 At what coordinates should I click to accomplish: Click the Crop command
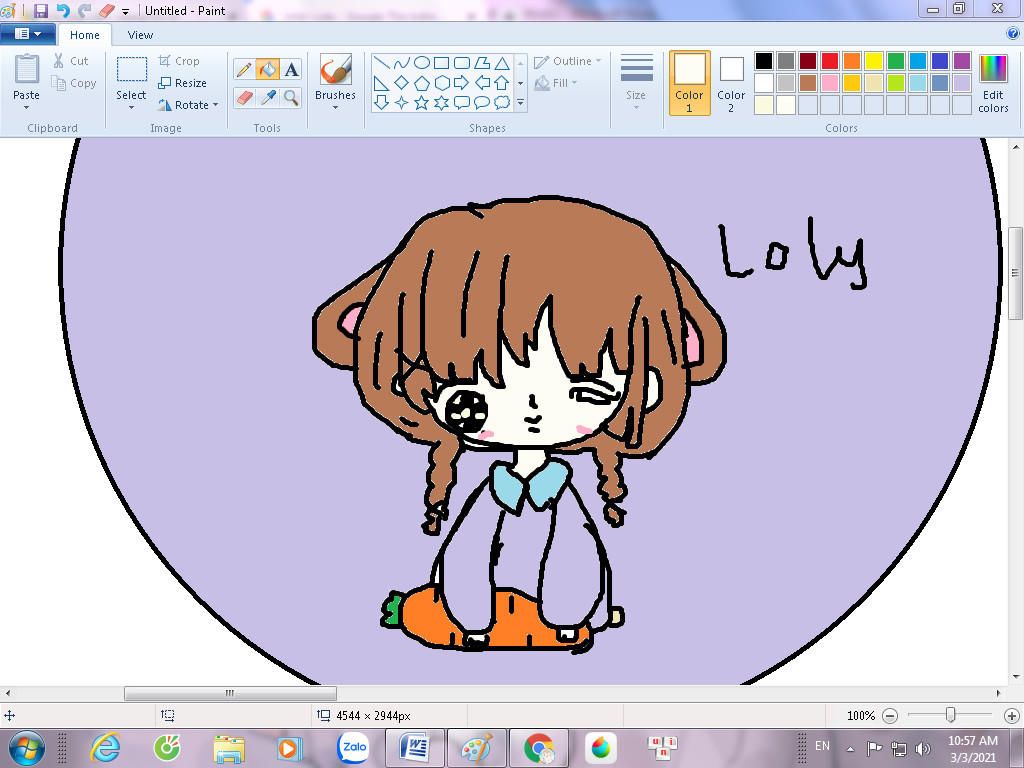click(179, 61)
